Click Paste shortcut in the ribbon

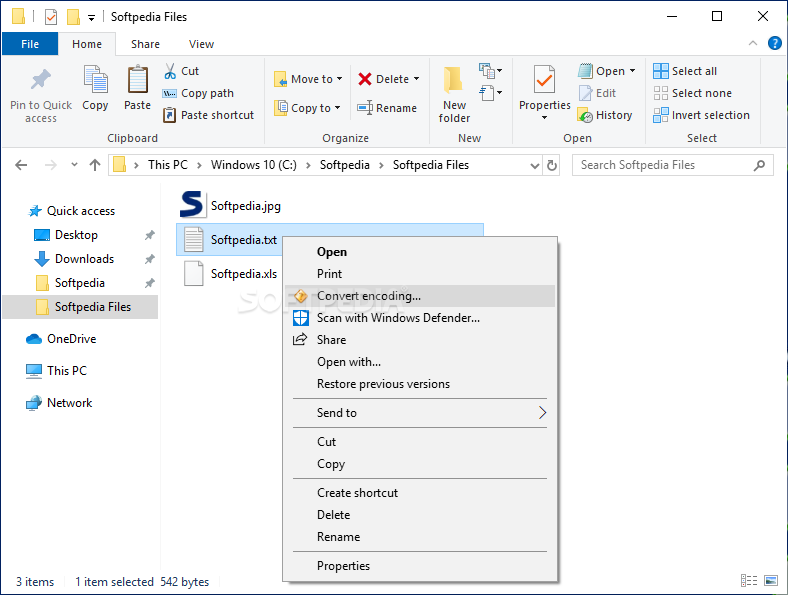tap(209, 115)
